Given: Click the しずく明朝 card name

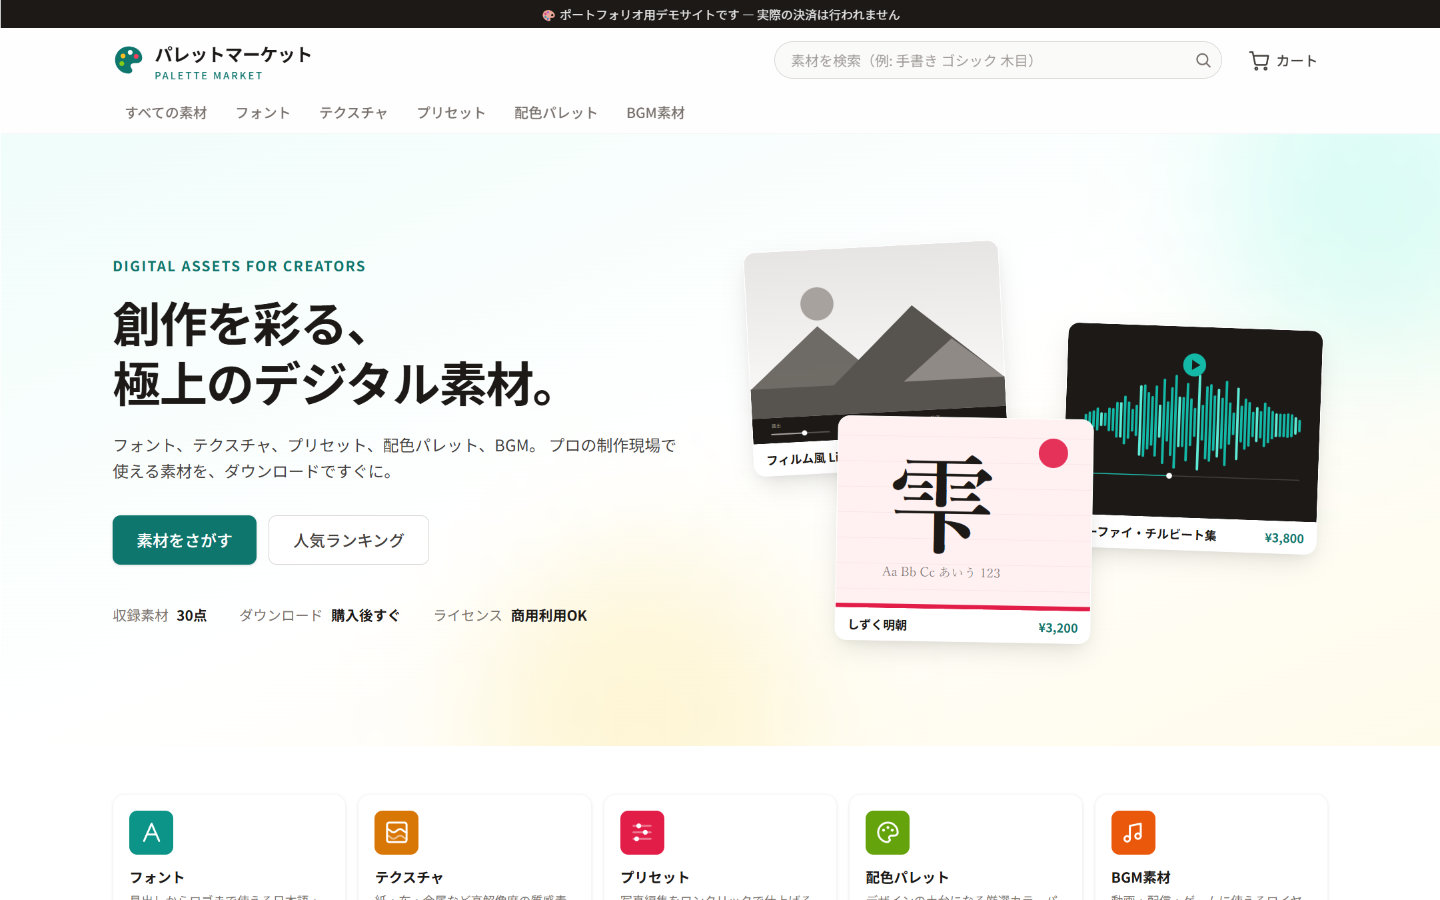Looking at the screenshot, I should pos(877,625).
